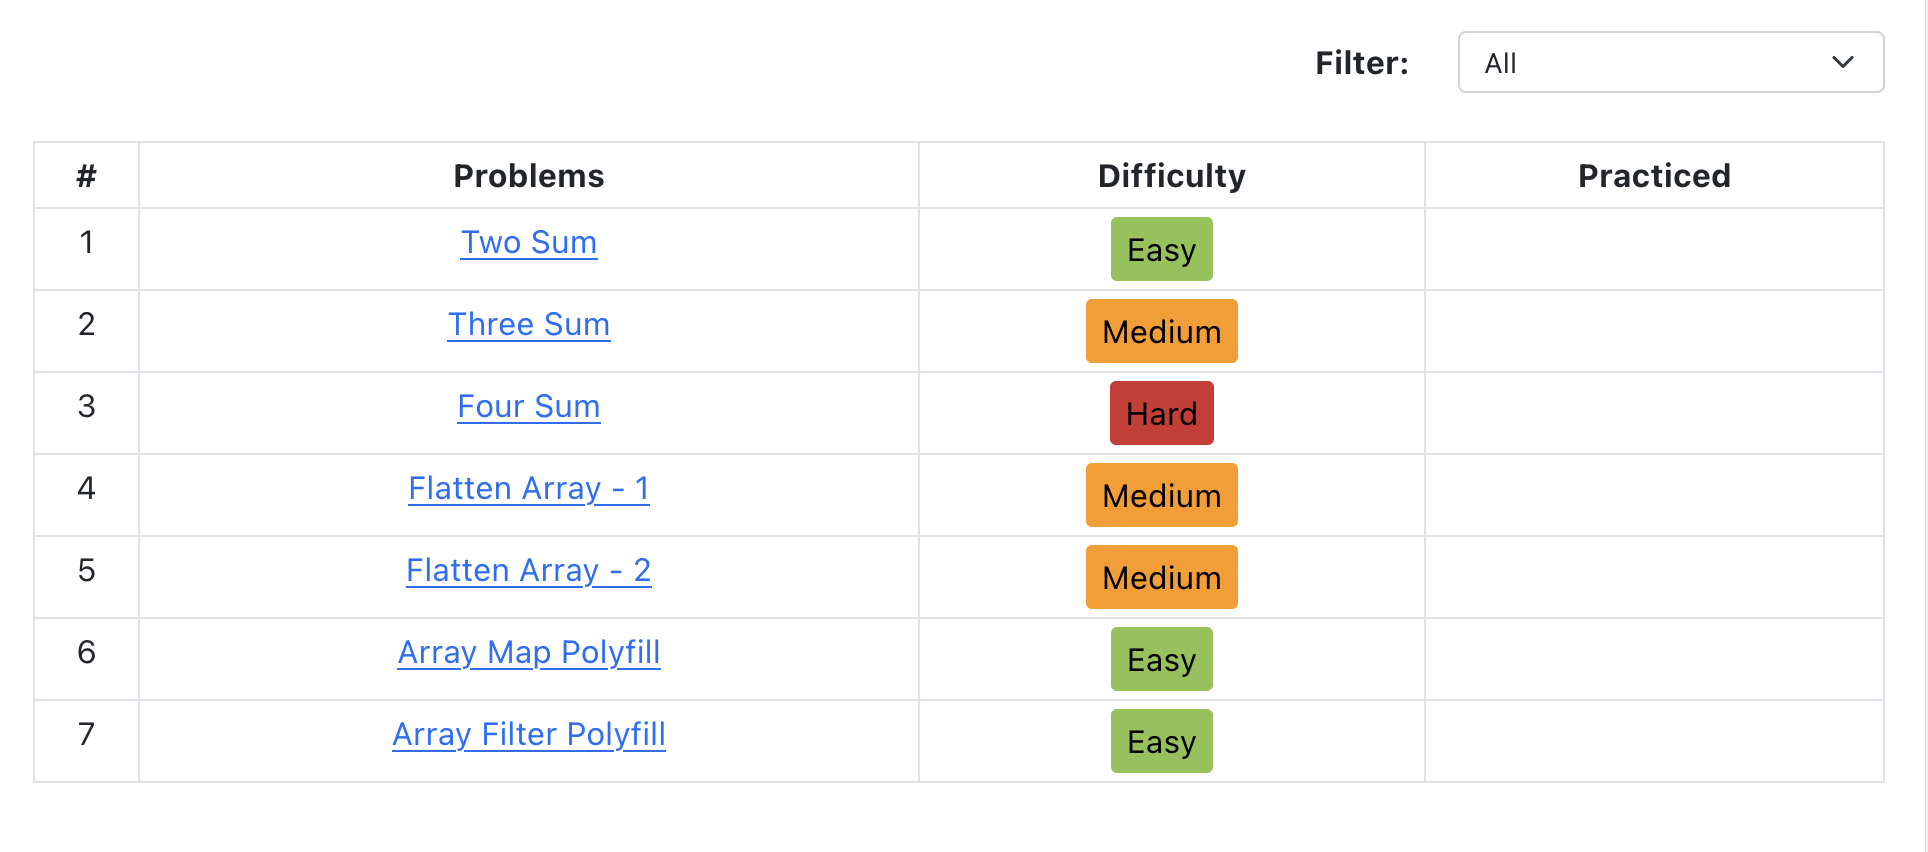Image resolution: width=1928 pixels, height=852 pixels.
Task: Open the Four Sum problem
Action: click(529, 406)
